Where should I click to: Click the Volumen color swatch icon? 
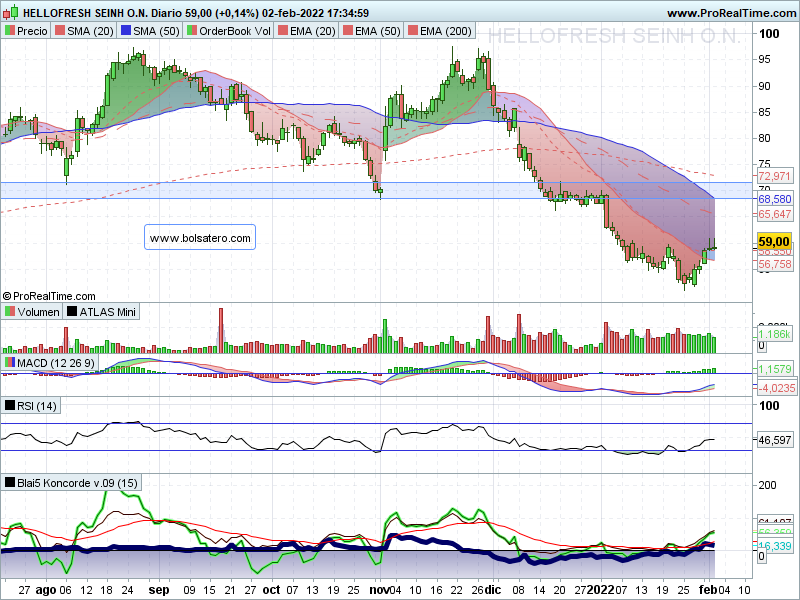[10, 311]
